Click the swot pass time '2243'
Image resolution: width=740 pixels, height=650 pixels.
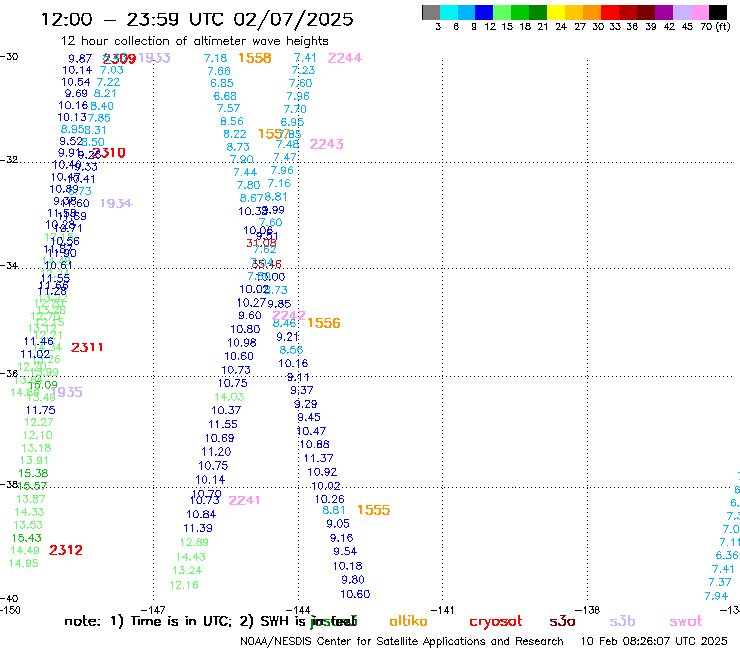[327, 144]
